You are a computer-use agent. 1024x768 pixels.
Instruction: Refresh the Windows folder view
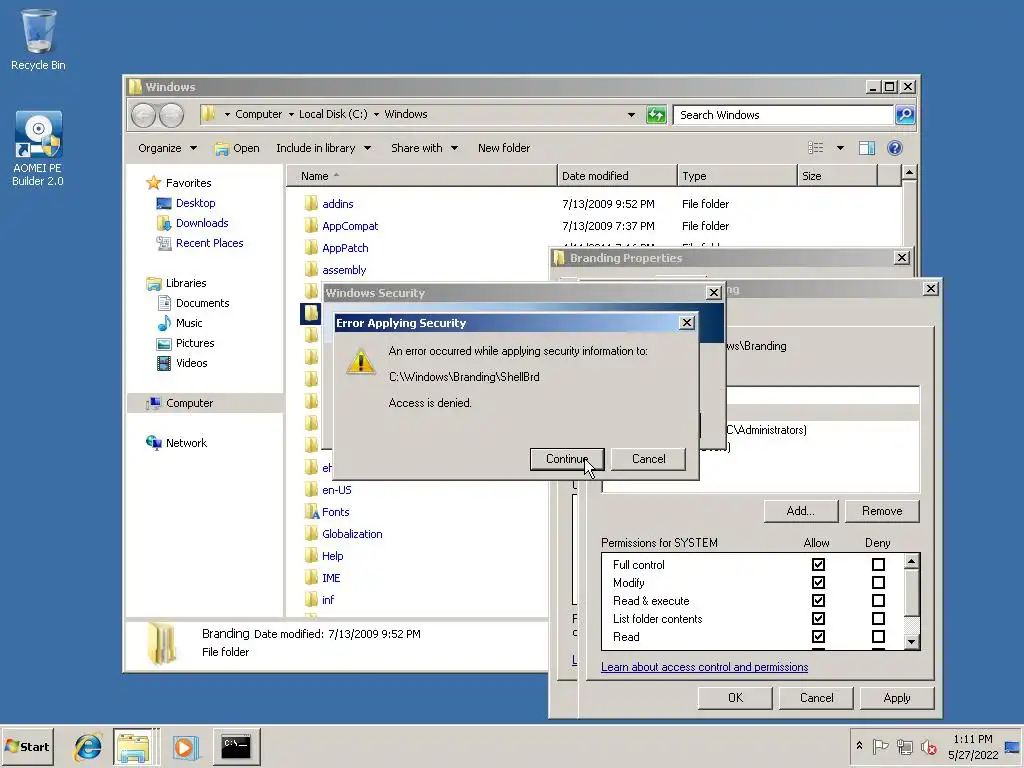(x=656, y=115)
